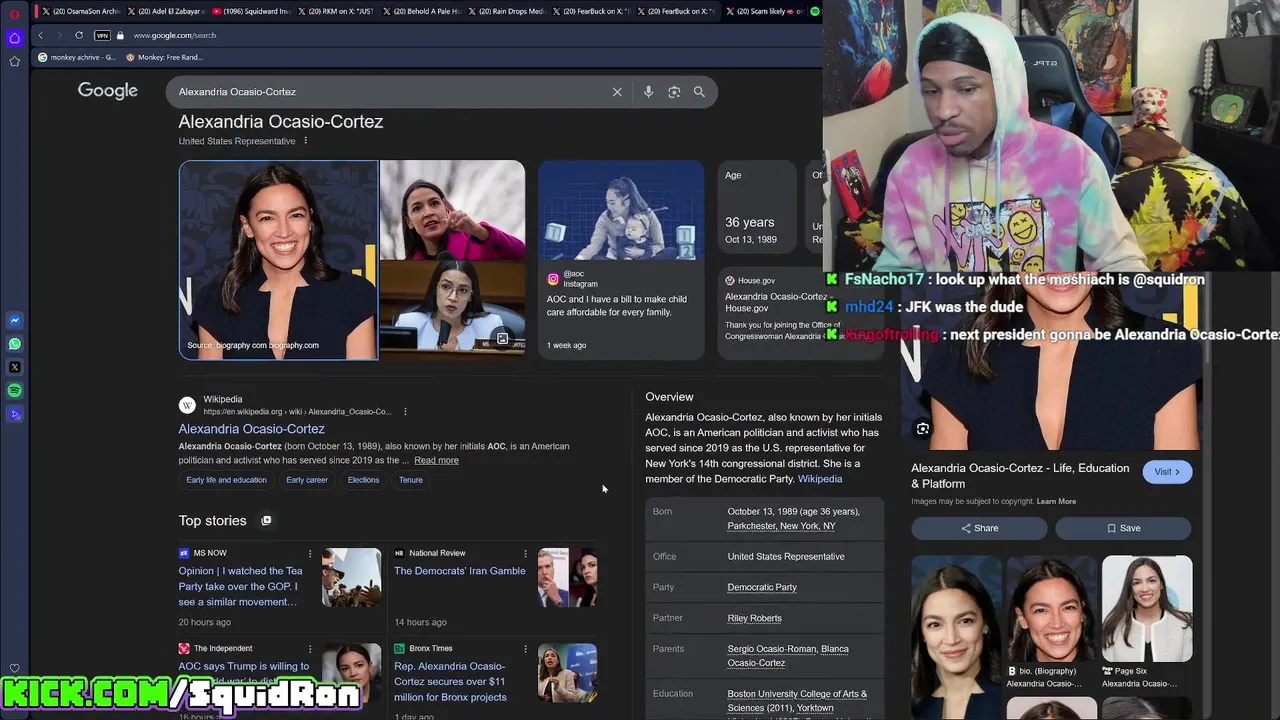1280x720 pixels.
Task: Select the Early career chip
Action: (x=307, y=480)
